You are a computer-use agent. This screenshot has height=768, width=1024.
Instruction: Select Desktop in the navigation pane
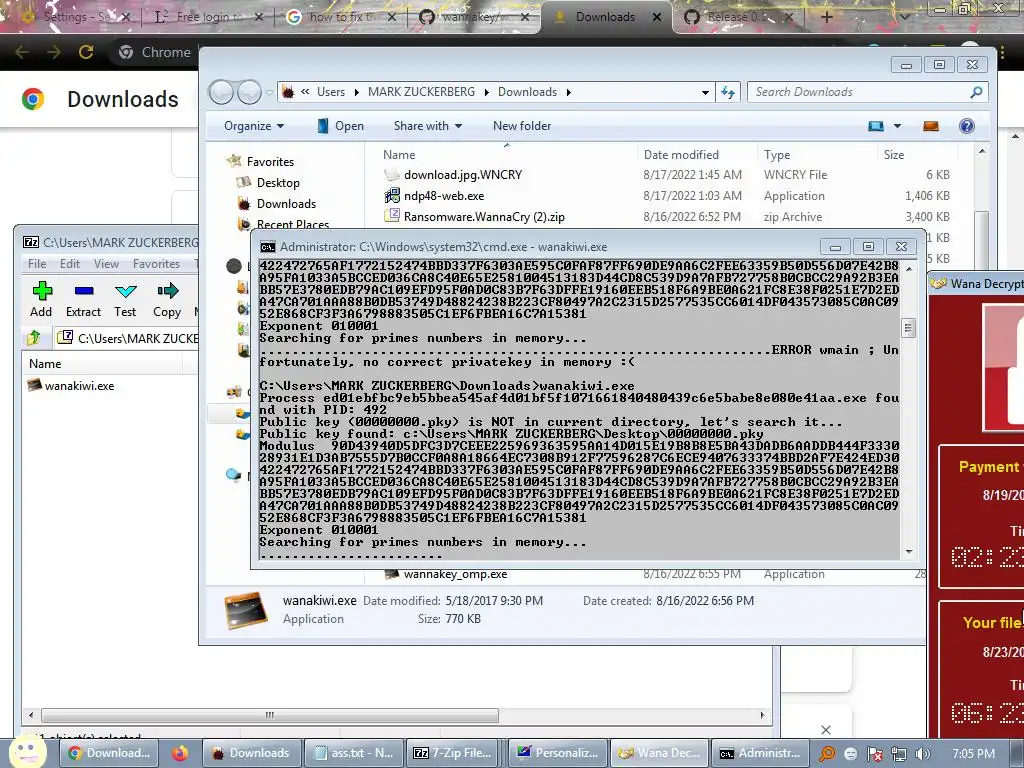point(278,183)
